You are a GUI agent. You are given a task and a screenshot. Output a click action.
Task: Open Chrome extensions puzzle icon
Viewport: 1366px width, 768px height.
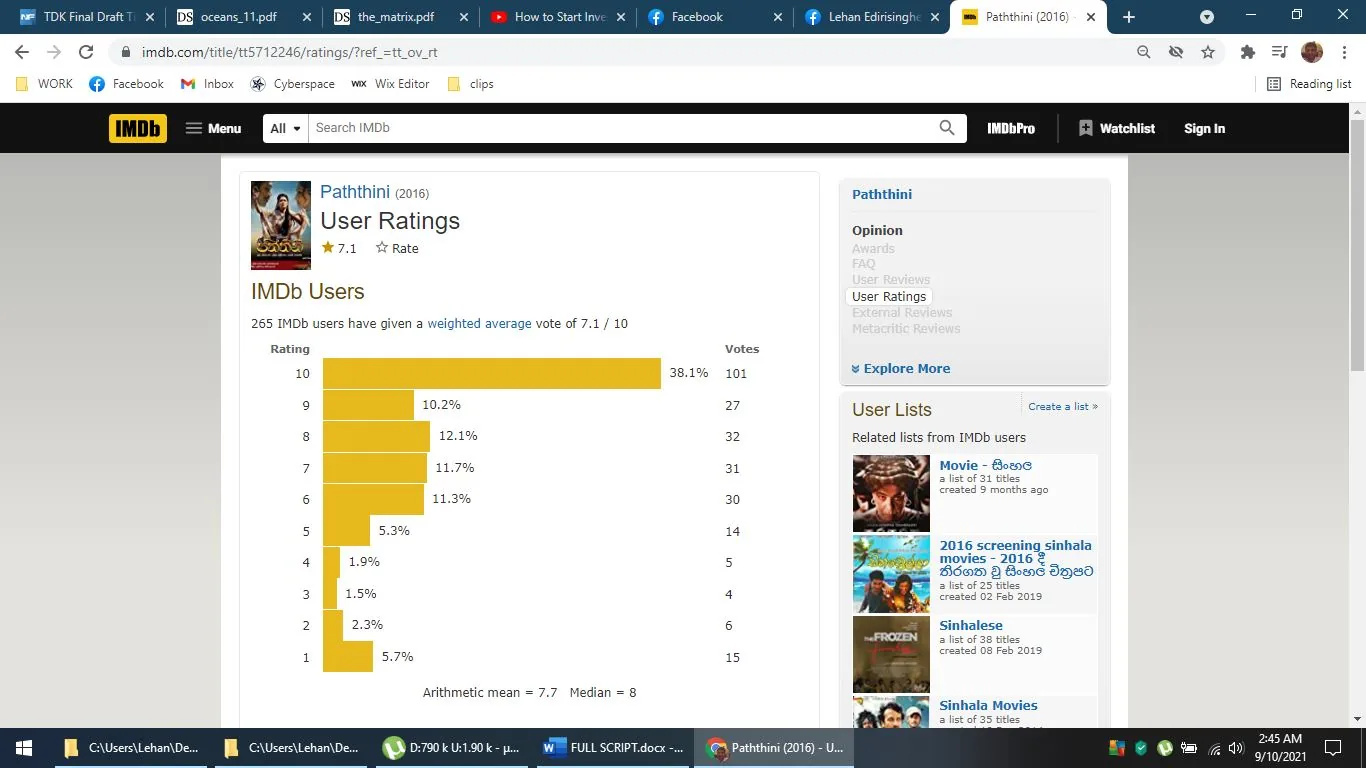(1247, 52)
